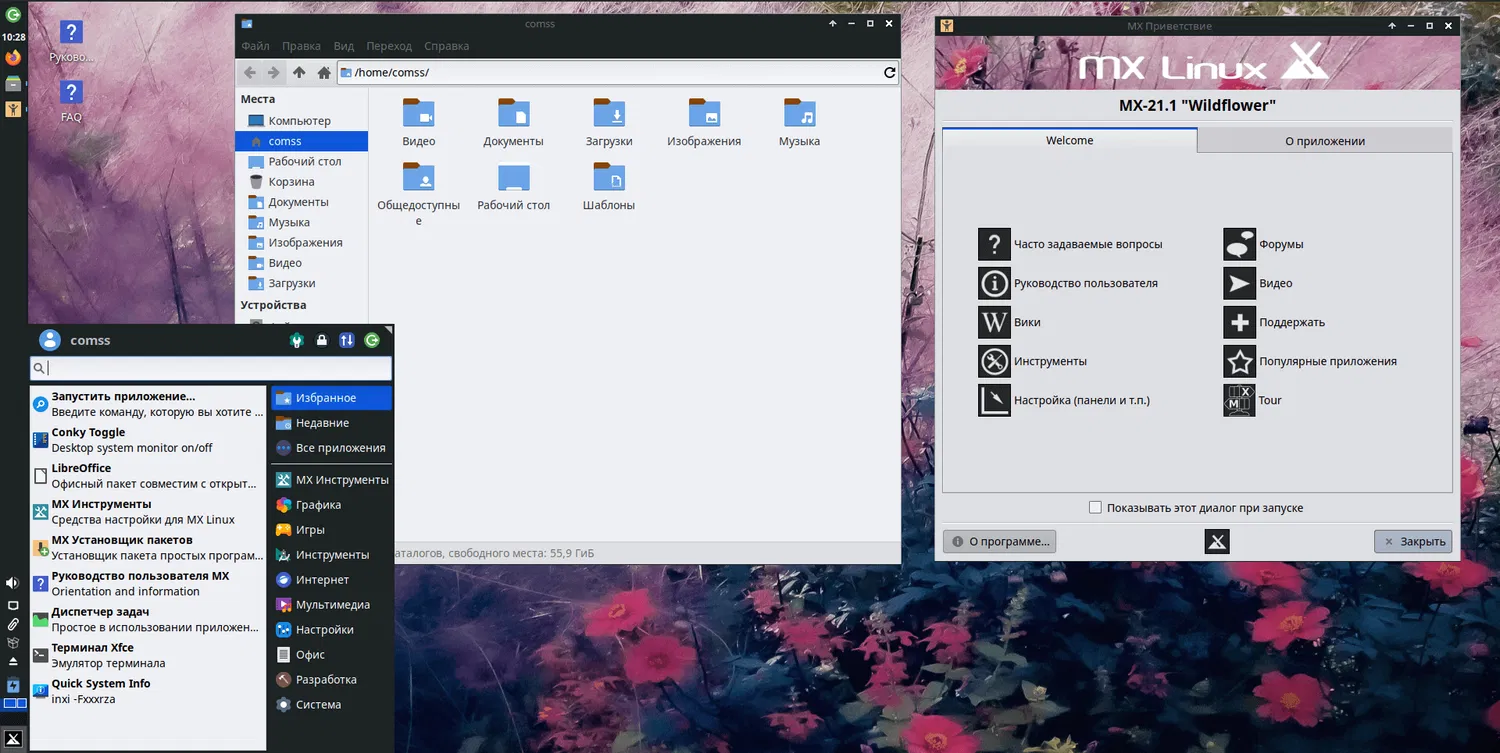
Task: Open Popular Apps star icon
Action: click(1239, 361)
